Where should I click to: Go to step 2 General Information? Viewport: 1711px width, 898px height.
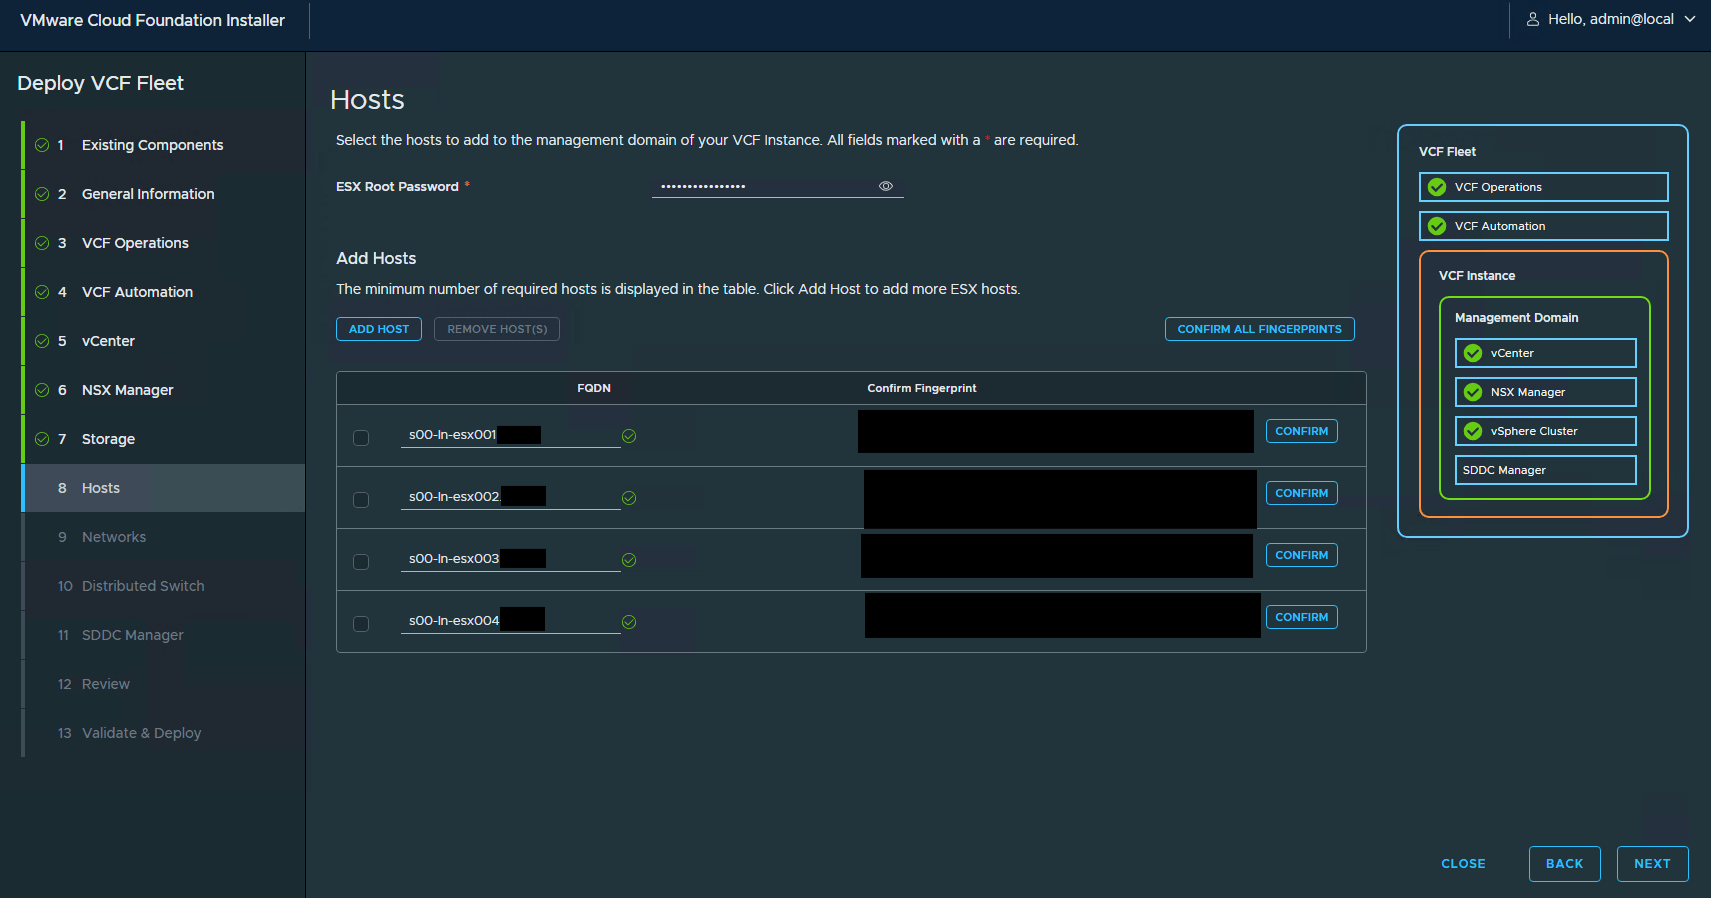click(163, 194)
